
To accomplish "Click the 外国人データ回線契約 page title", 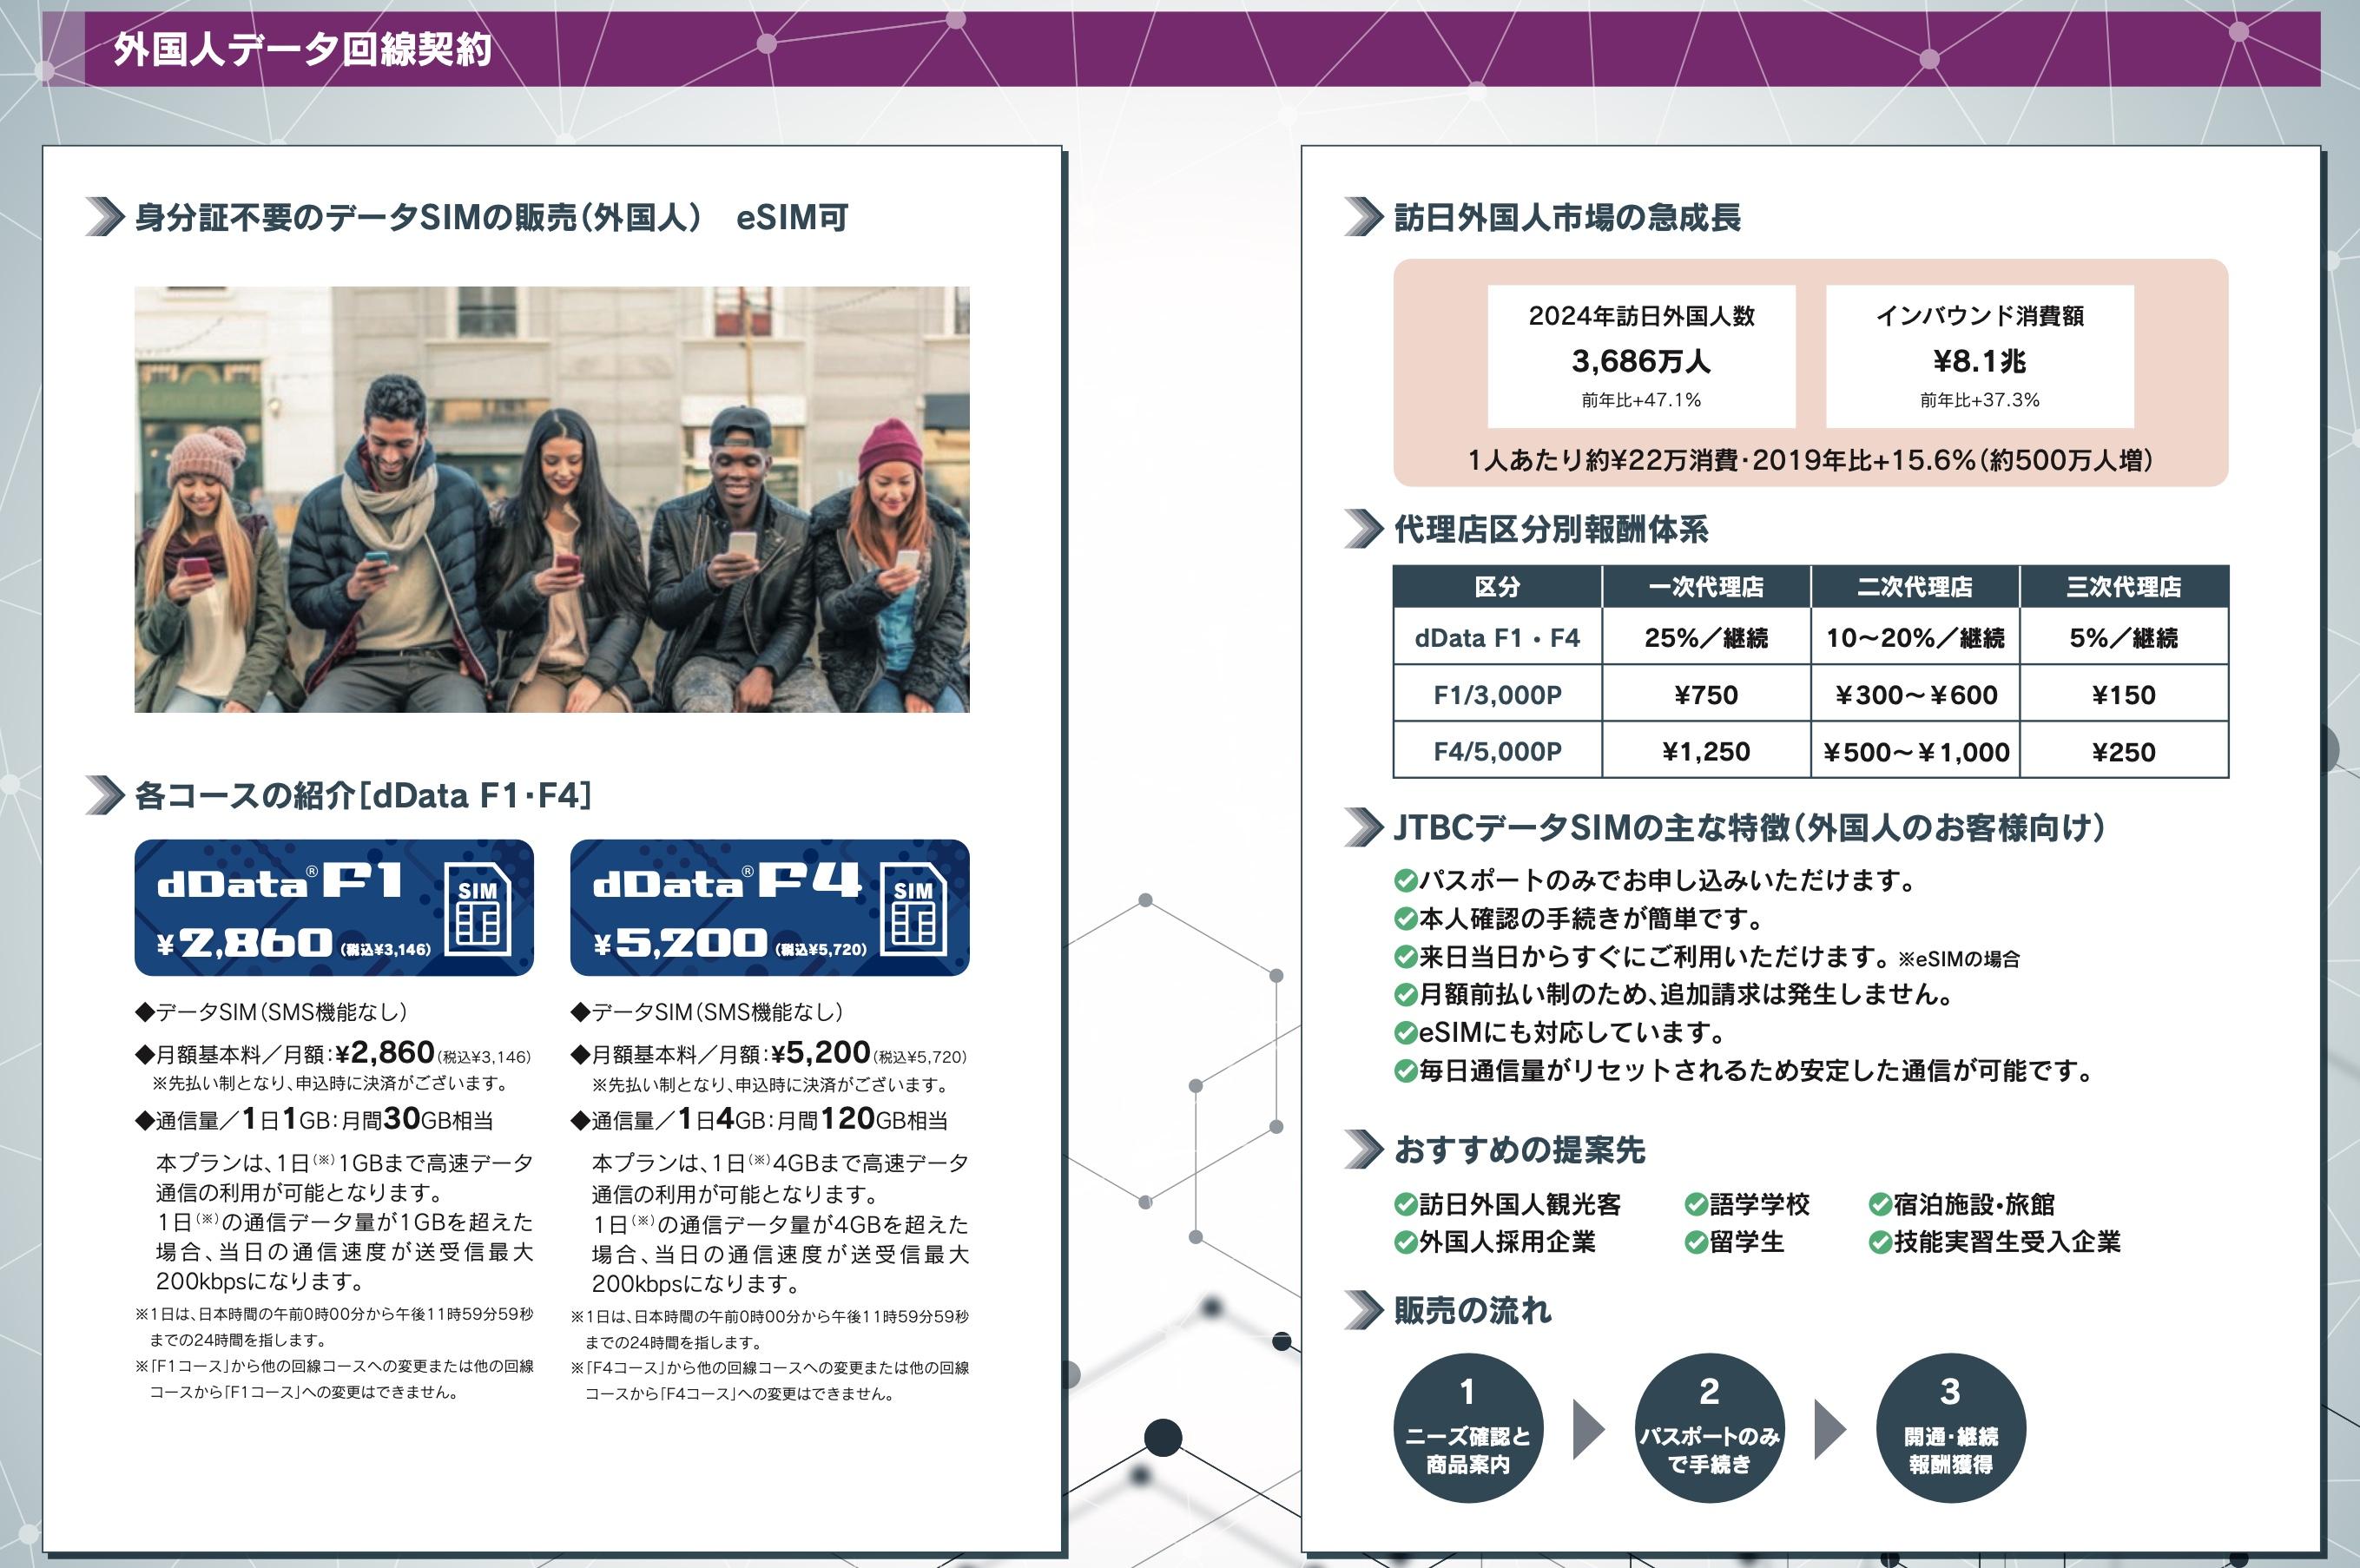I will (x=302, y=49).
